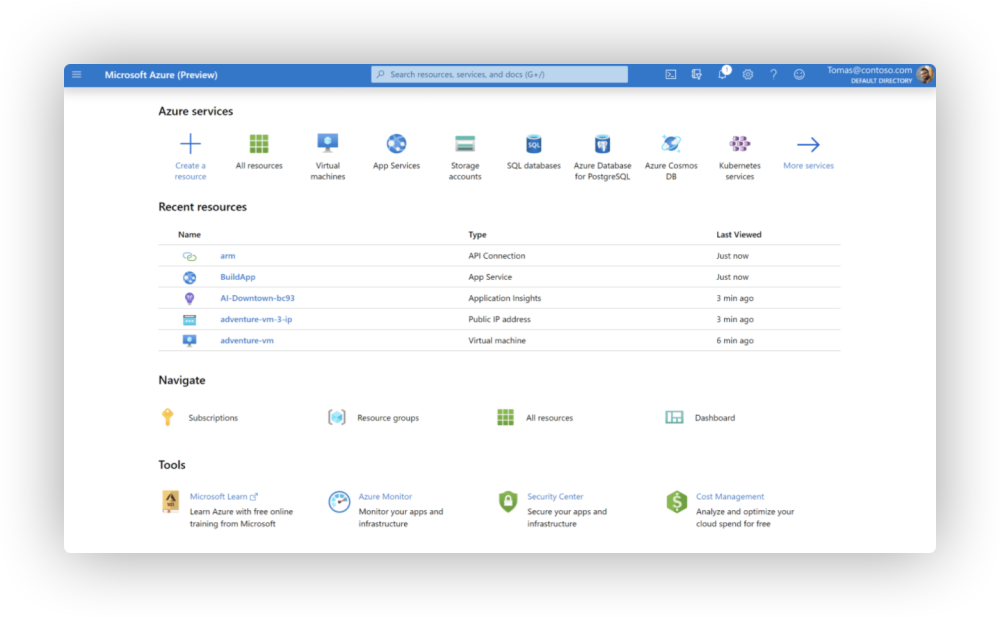Open the notifications bell

pos(723,73)
